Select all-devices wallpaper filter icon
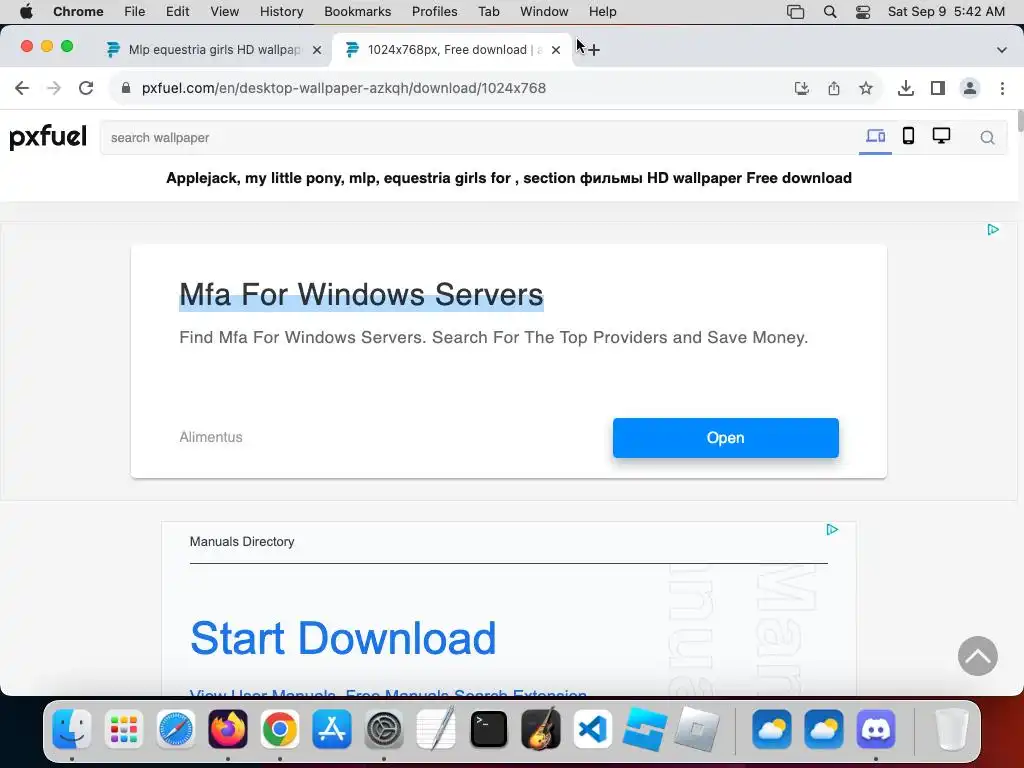1024x768 pixels. [875, 136]
